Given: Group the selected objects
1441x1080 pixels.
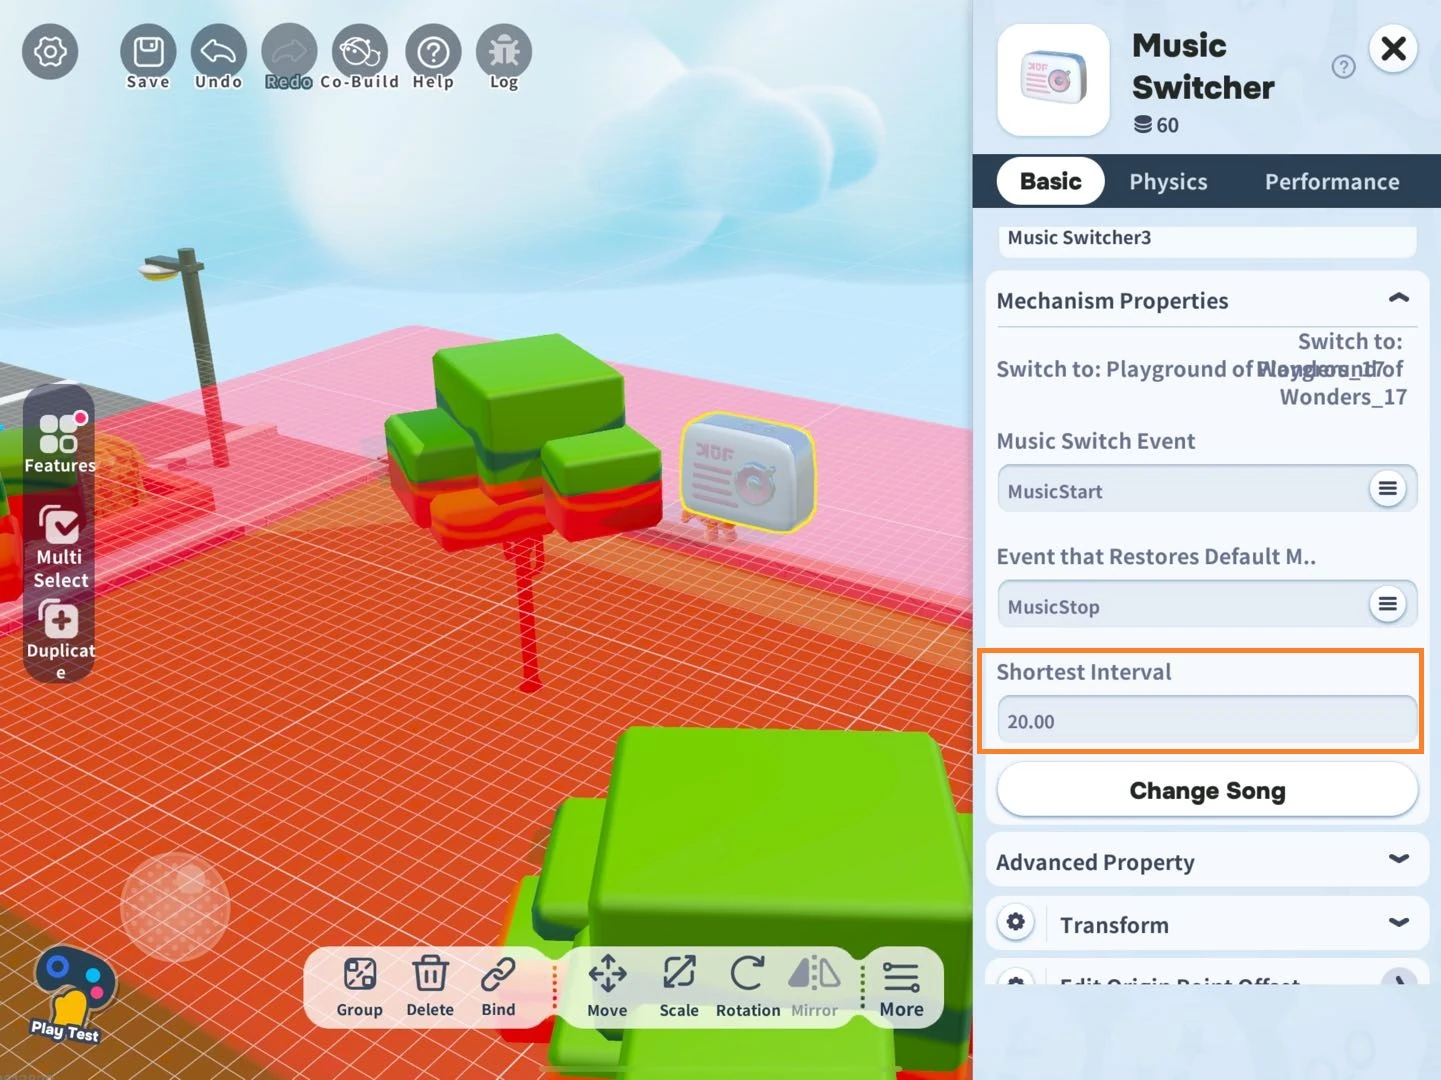Looking at the screenshot, I should (x=359, y=987).
